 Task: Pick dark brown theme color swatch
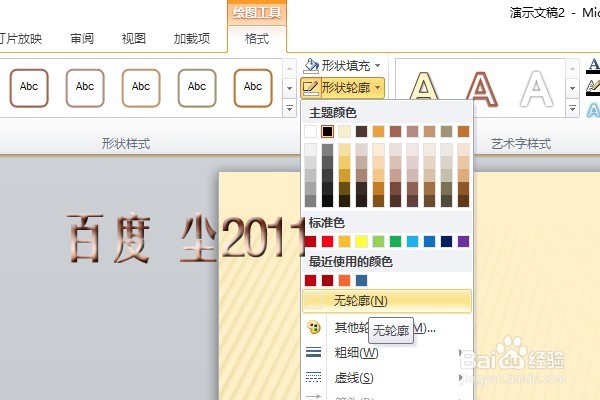tap(361, 131)
